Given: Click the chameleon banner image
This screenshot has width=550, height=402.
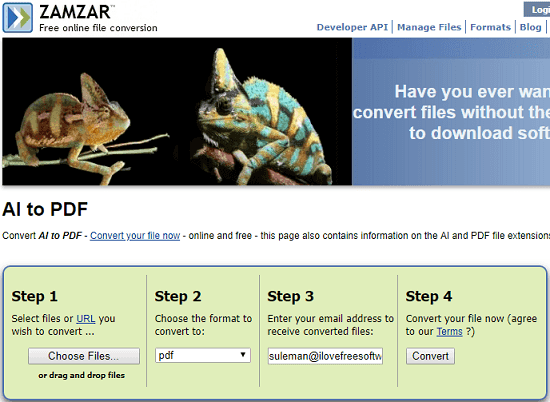Looking at the screenshot, I should coord(177,111).
